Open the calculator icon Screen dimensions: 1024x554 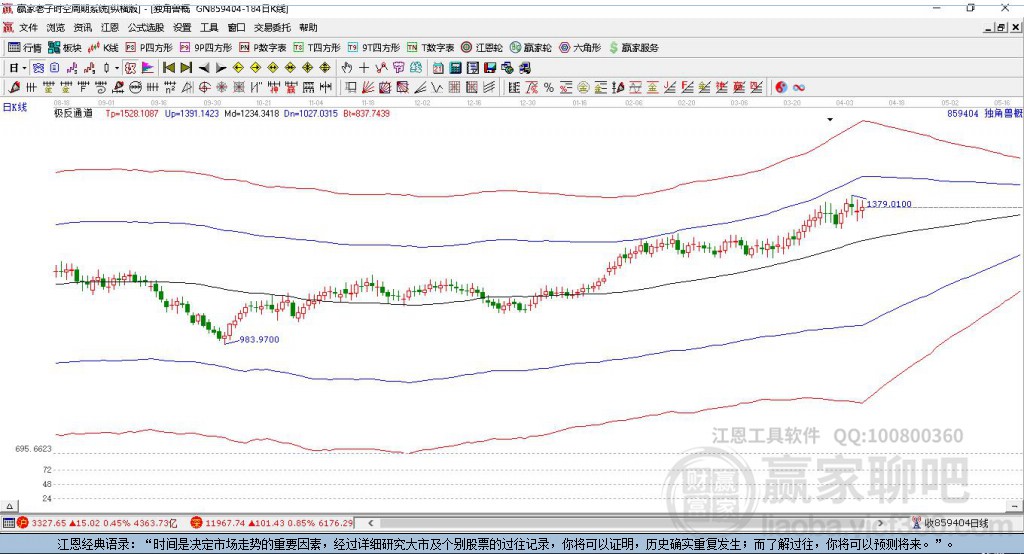pyautogui.click(x=455, y=68)
